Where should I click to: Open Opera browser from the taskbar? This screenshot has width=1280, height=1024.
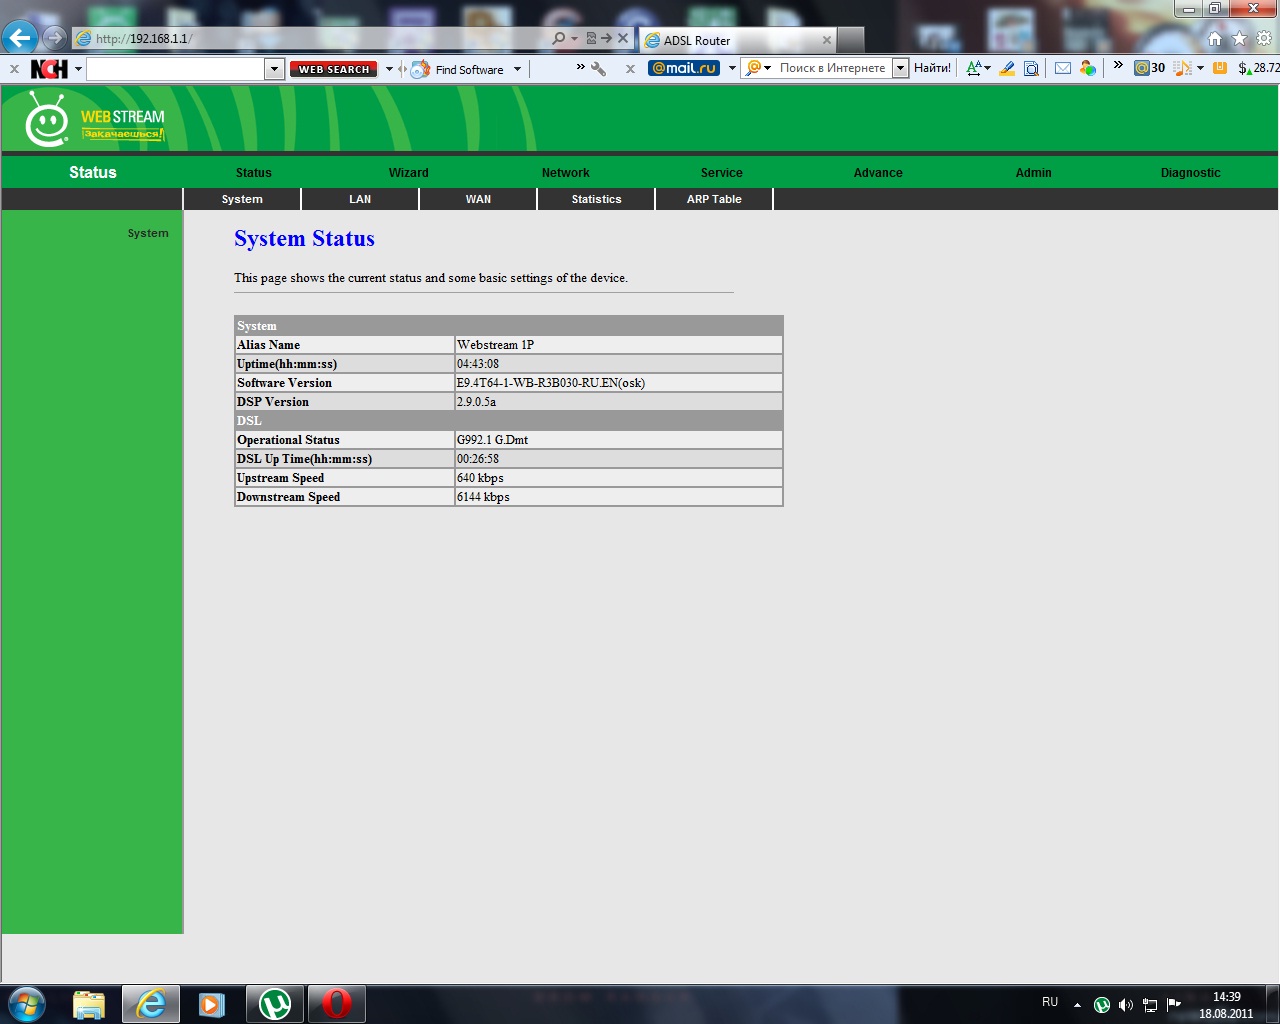click(336, 1004)
